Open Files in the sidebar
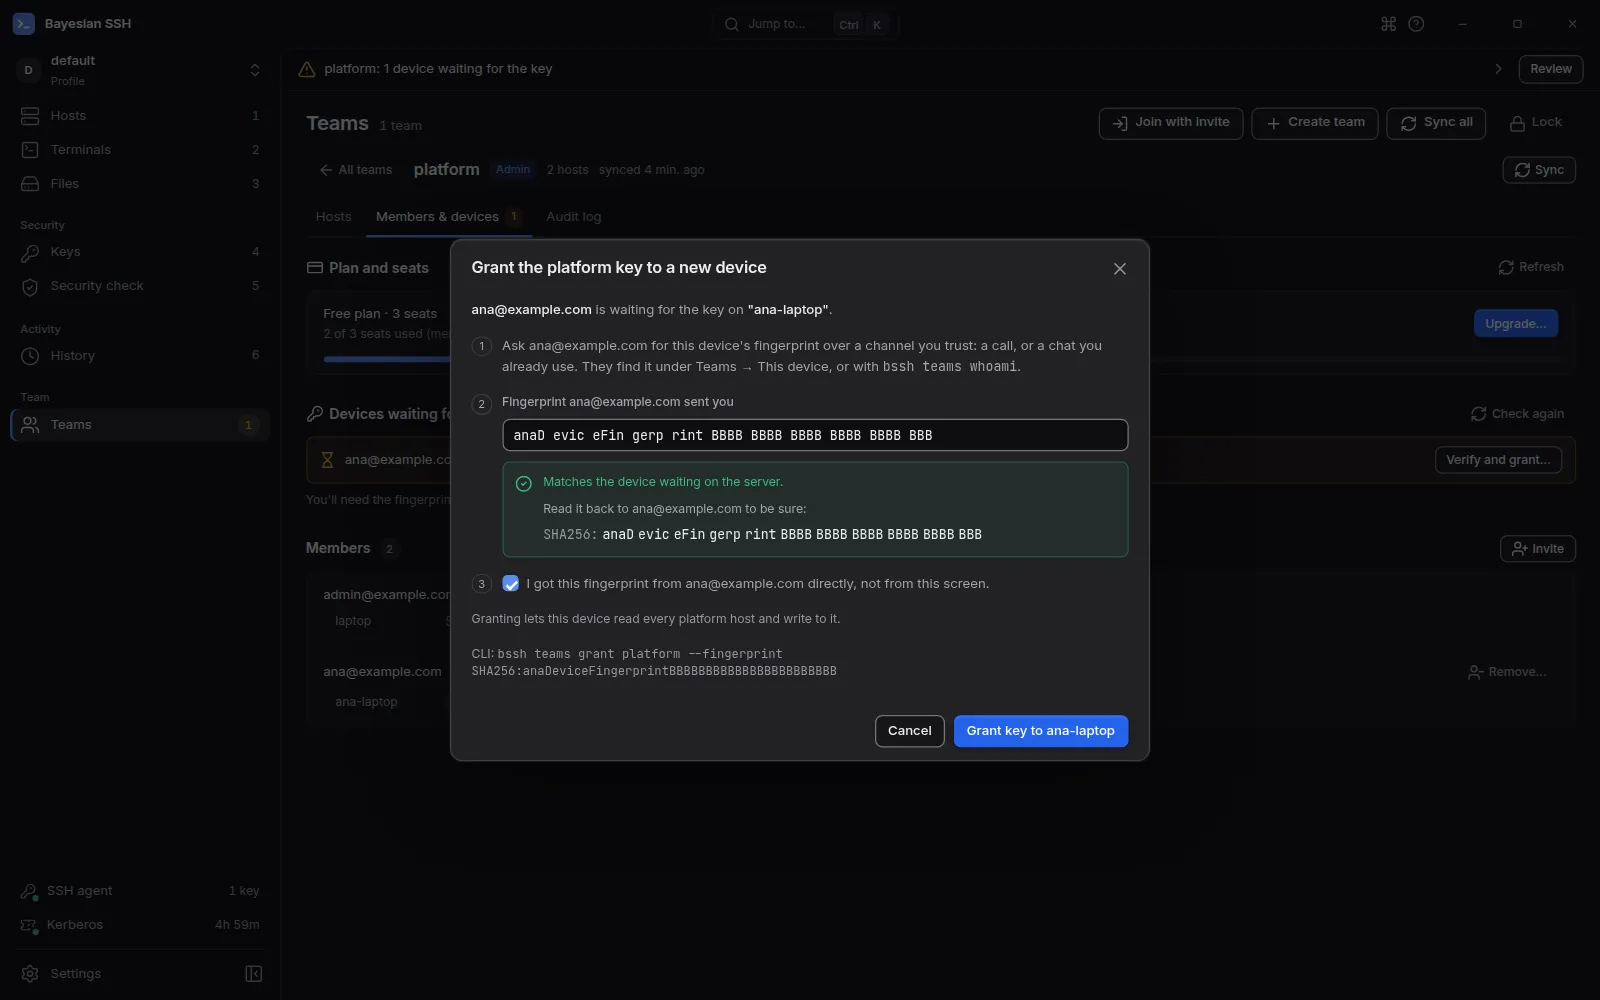Screen dimensions: 1600x1000 (x=140, y=184)
